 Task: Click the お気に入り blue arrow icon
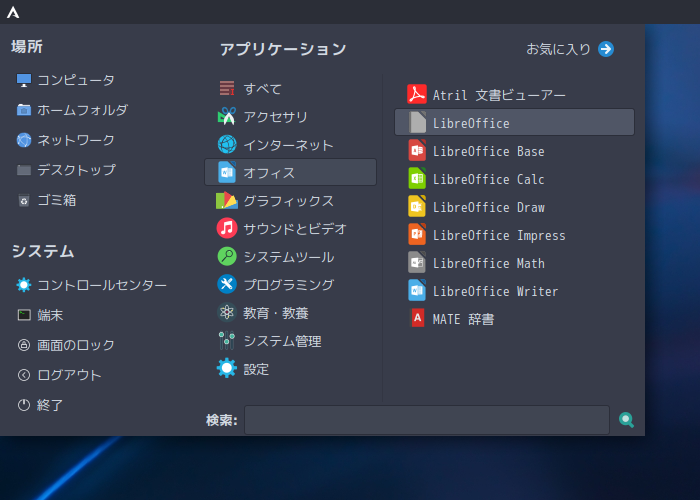[x=606, y=49]
